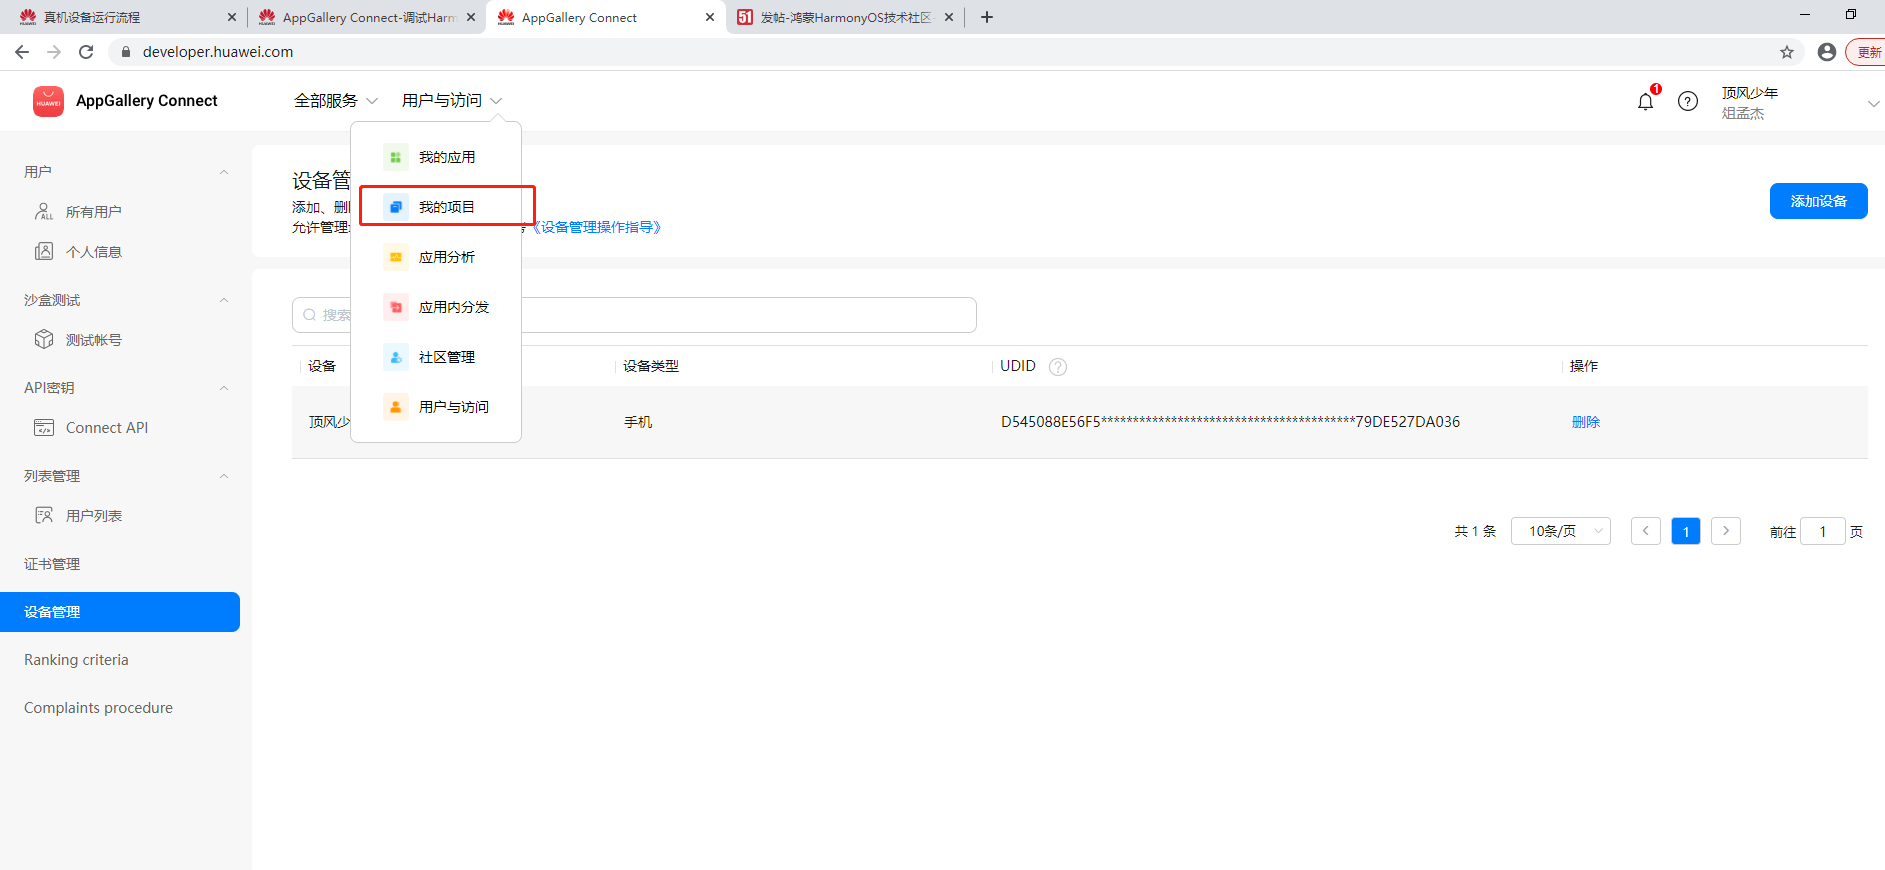Click the All Users (所有用户) sidebar icon
Image resolution: width=1885 pixels, height=870 pixels.
pyautogui.click(x=44, y=211)
